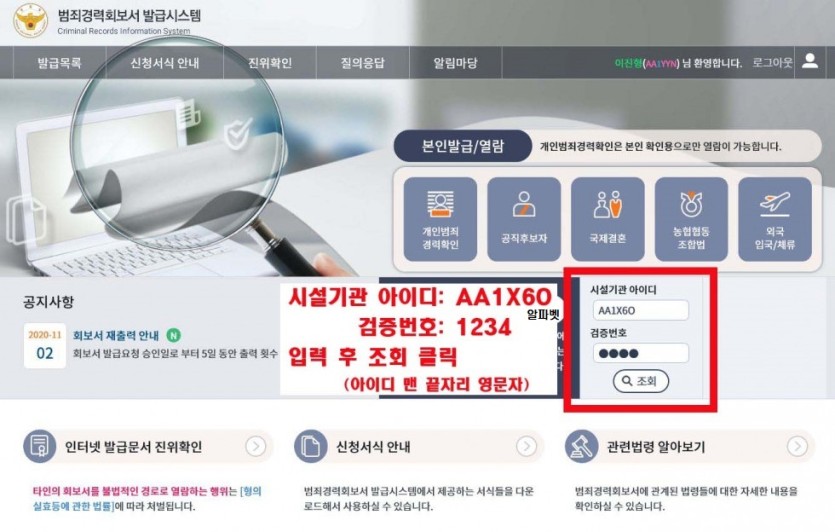Click the 검증번호 password field
835x532 pixels.
tap(641, 353)
